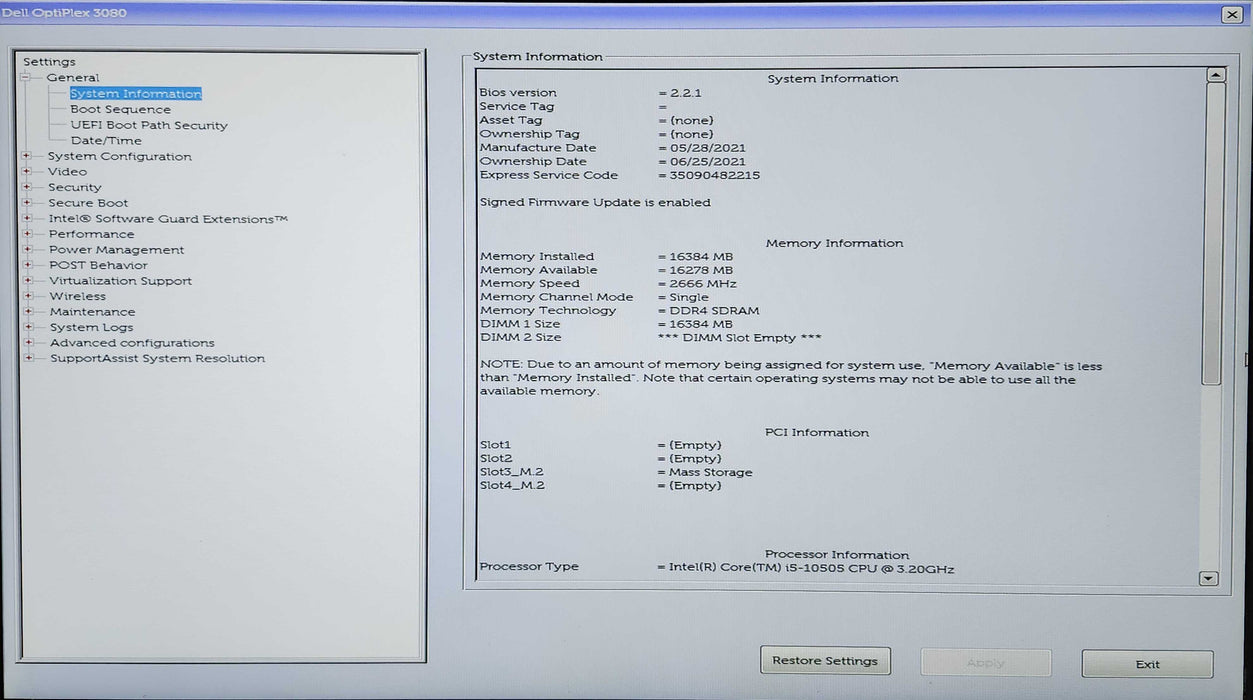Click the scroll up arrow of System Information
This screenshot has height=700, width=1253.
(1215, 75)
